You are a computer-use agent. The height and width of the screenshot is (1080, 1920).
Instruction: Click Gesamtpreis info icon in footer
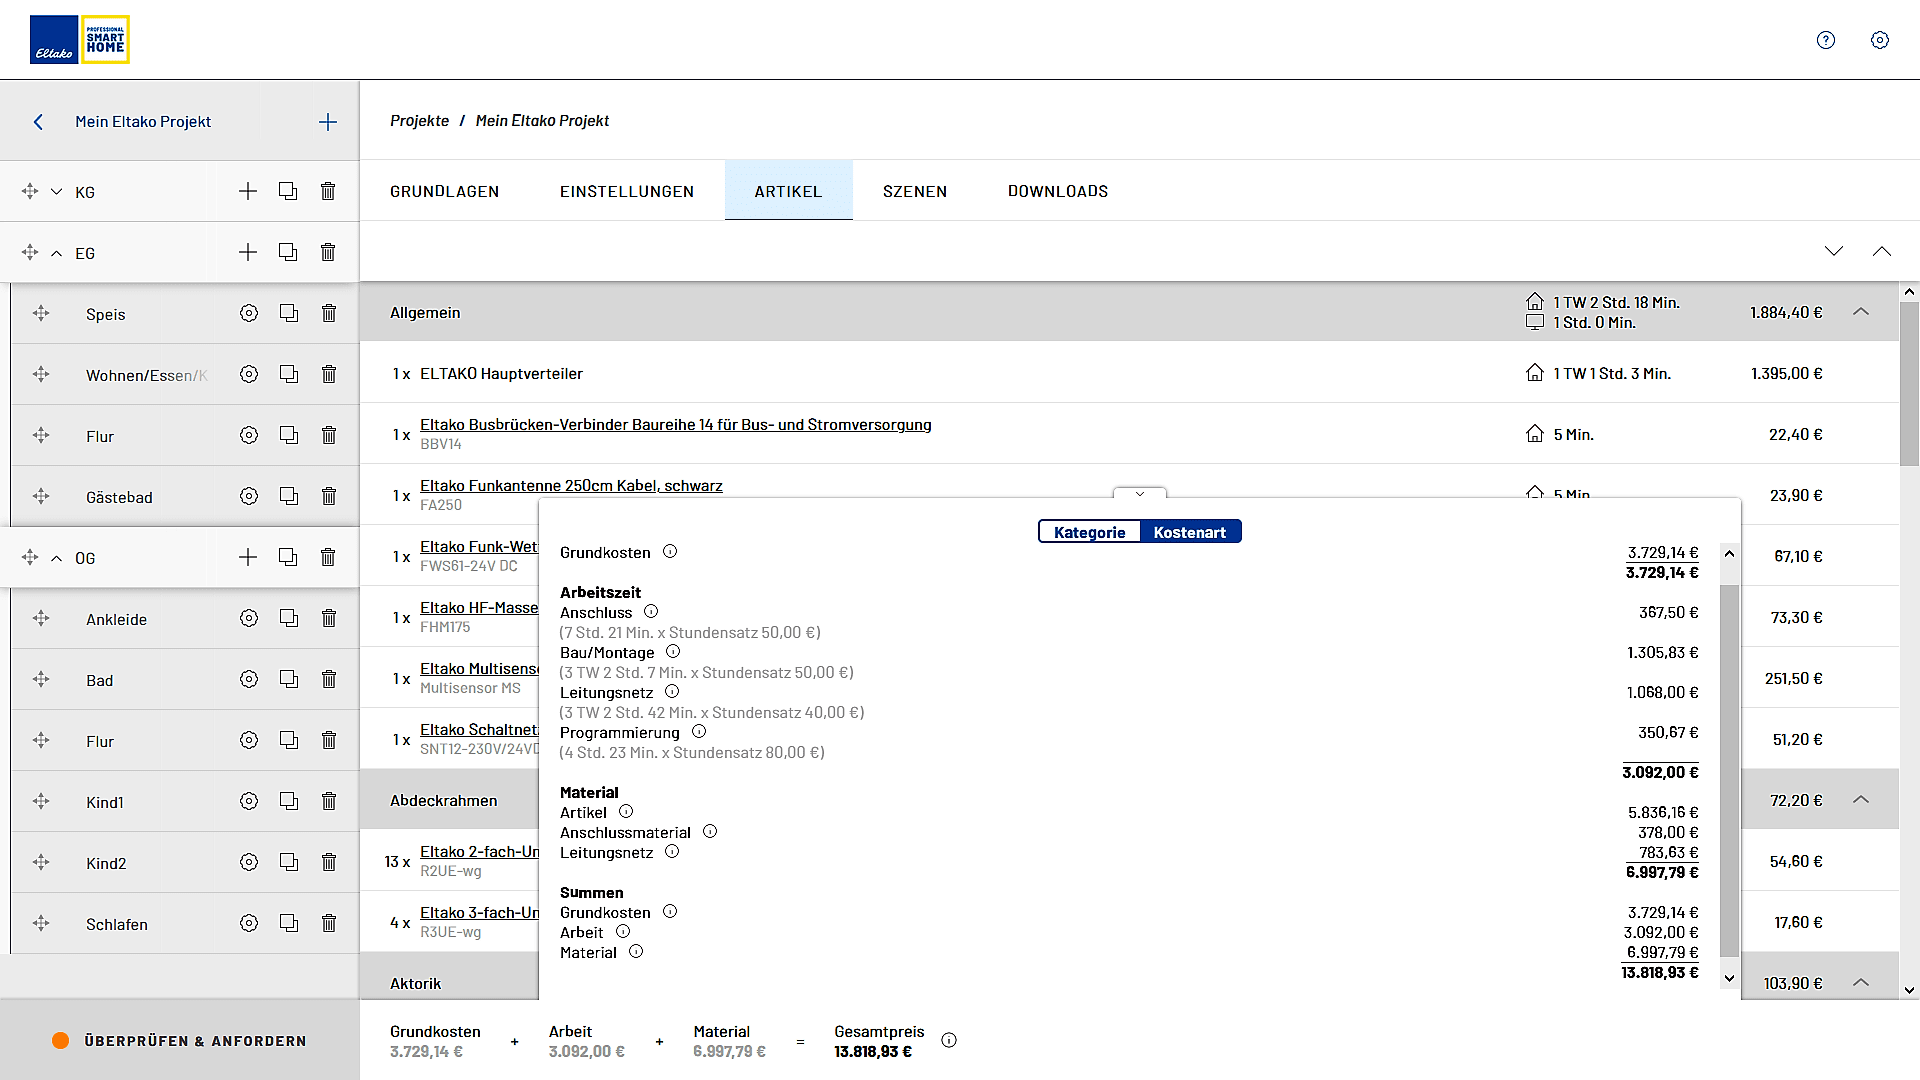[949, 1040]
